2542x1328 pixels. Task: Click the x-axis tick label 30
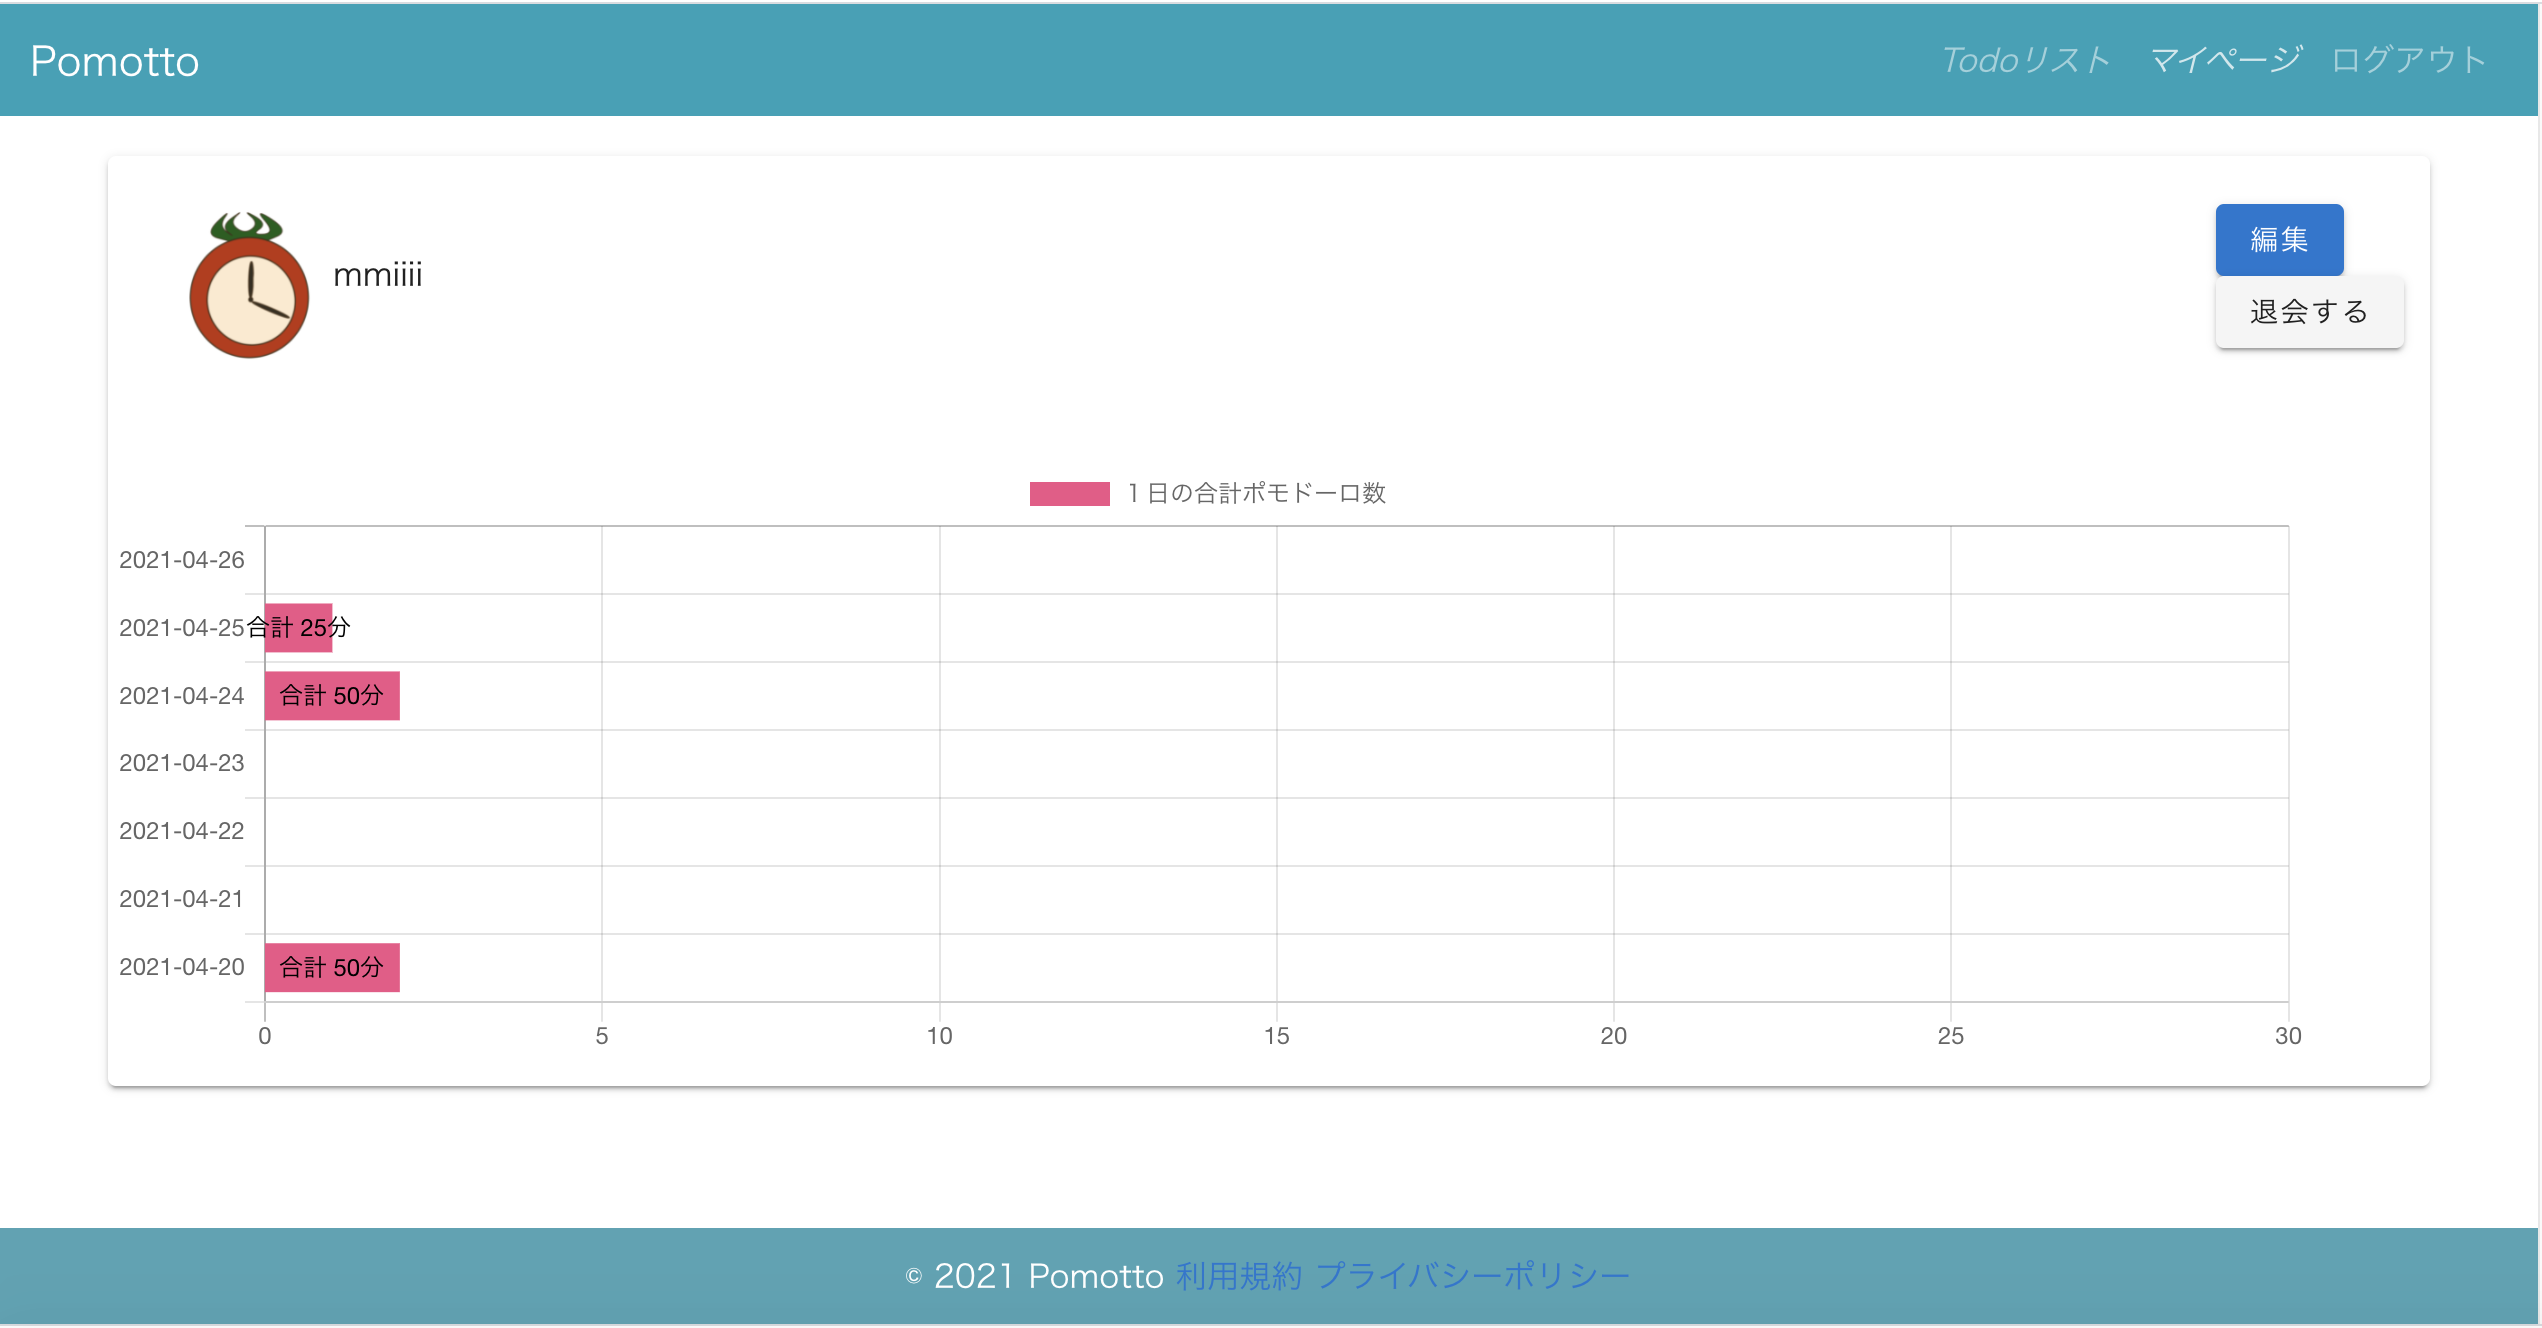pos(2288,1036)
